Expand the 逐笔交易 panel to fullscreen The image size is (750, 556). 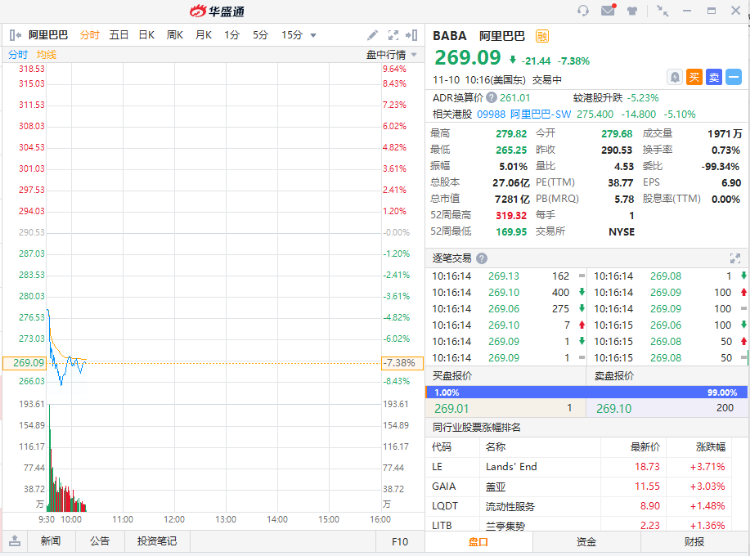[x=735, y=257]
